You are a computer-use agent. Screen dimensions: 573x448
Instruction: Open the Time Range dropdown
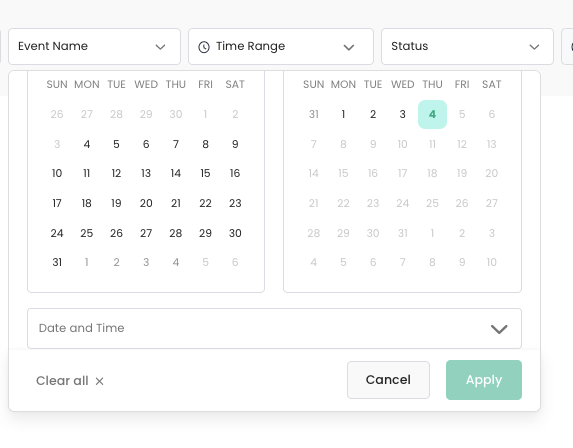click(x=281, y=46)
